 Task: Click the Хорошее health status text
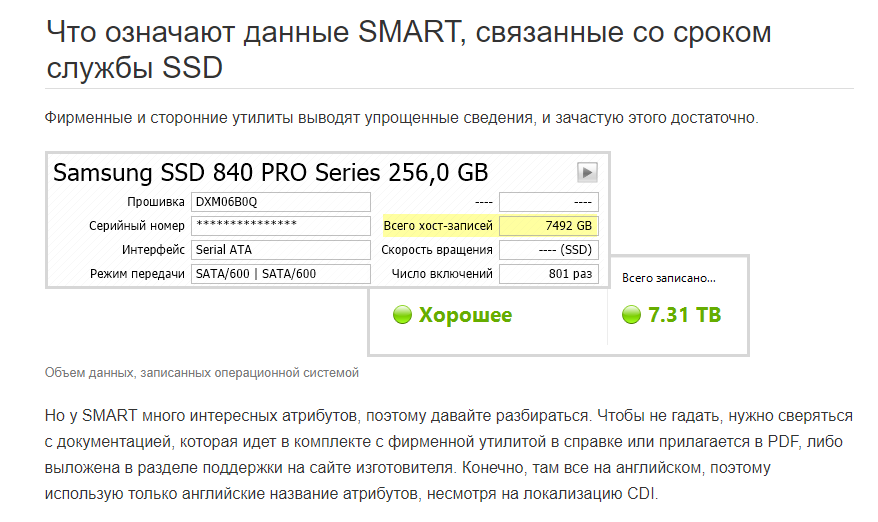click(x=465, y=316)
